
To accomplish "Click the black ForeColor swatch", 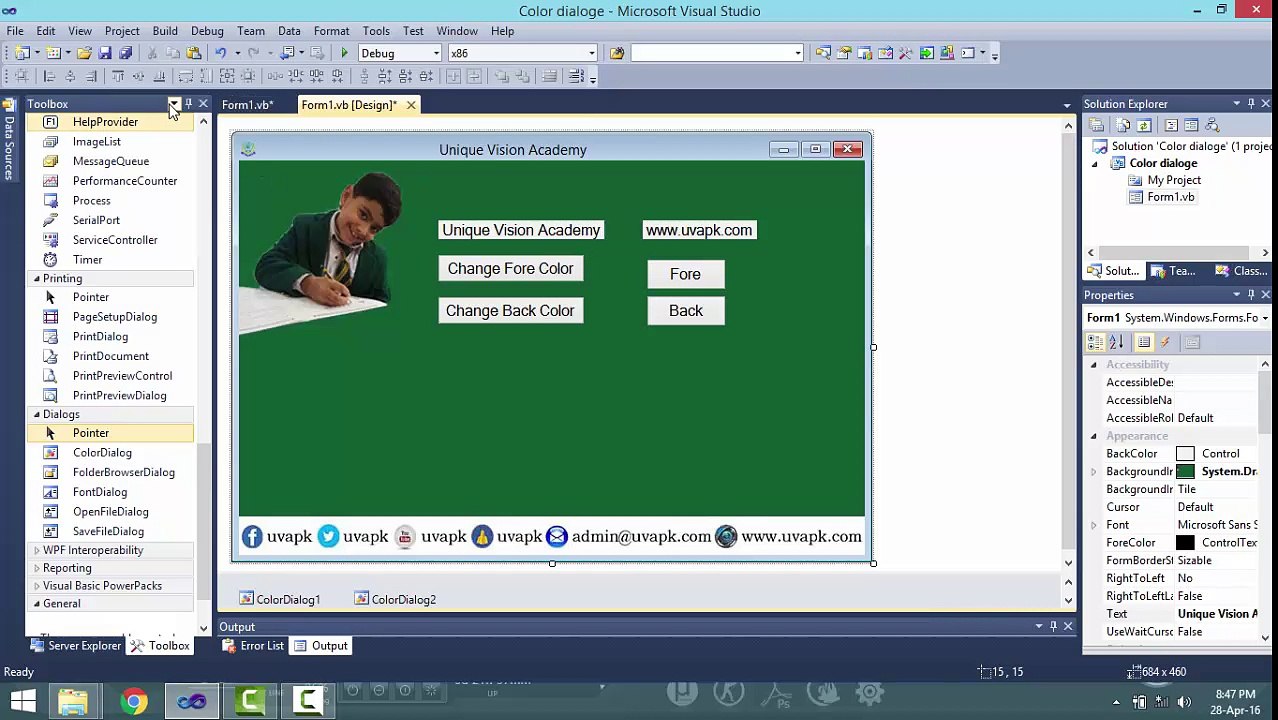I will pyautogui.click(x=1185, y=543).
